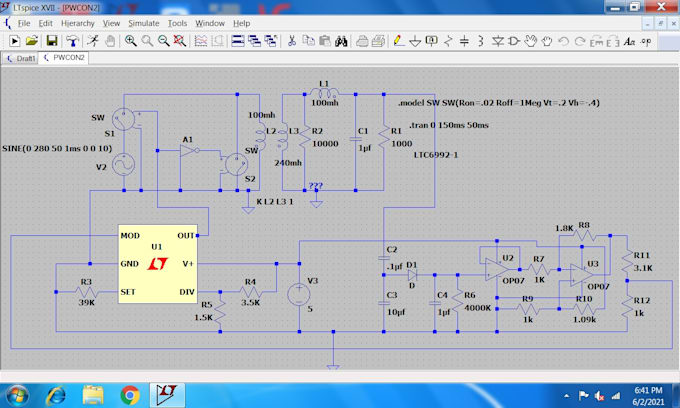
Task: Click the Tile windows vertically icon
Action: 254,41
